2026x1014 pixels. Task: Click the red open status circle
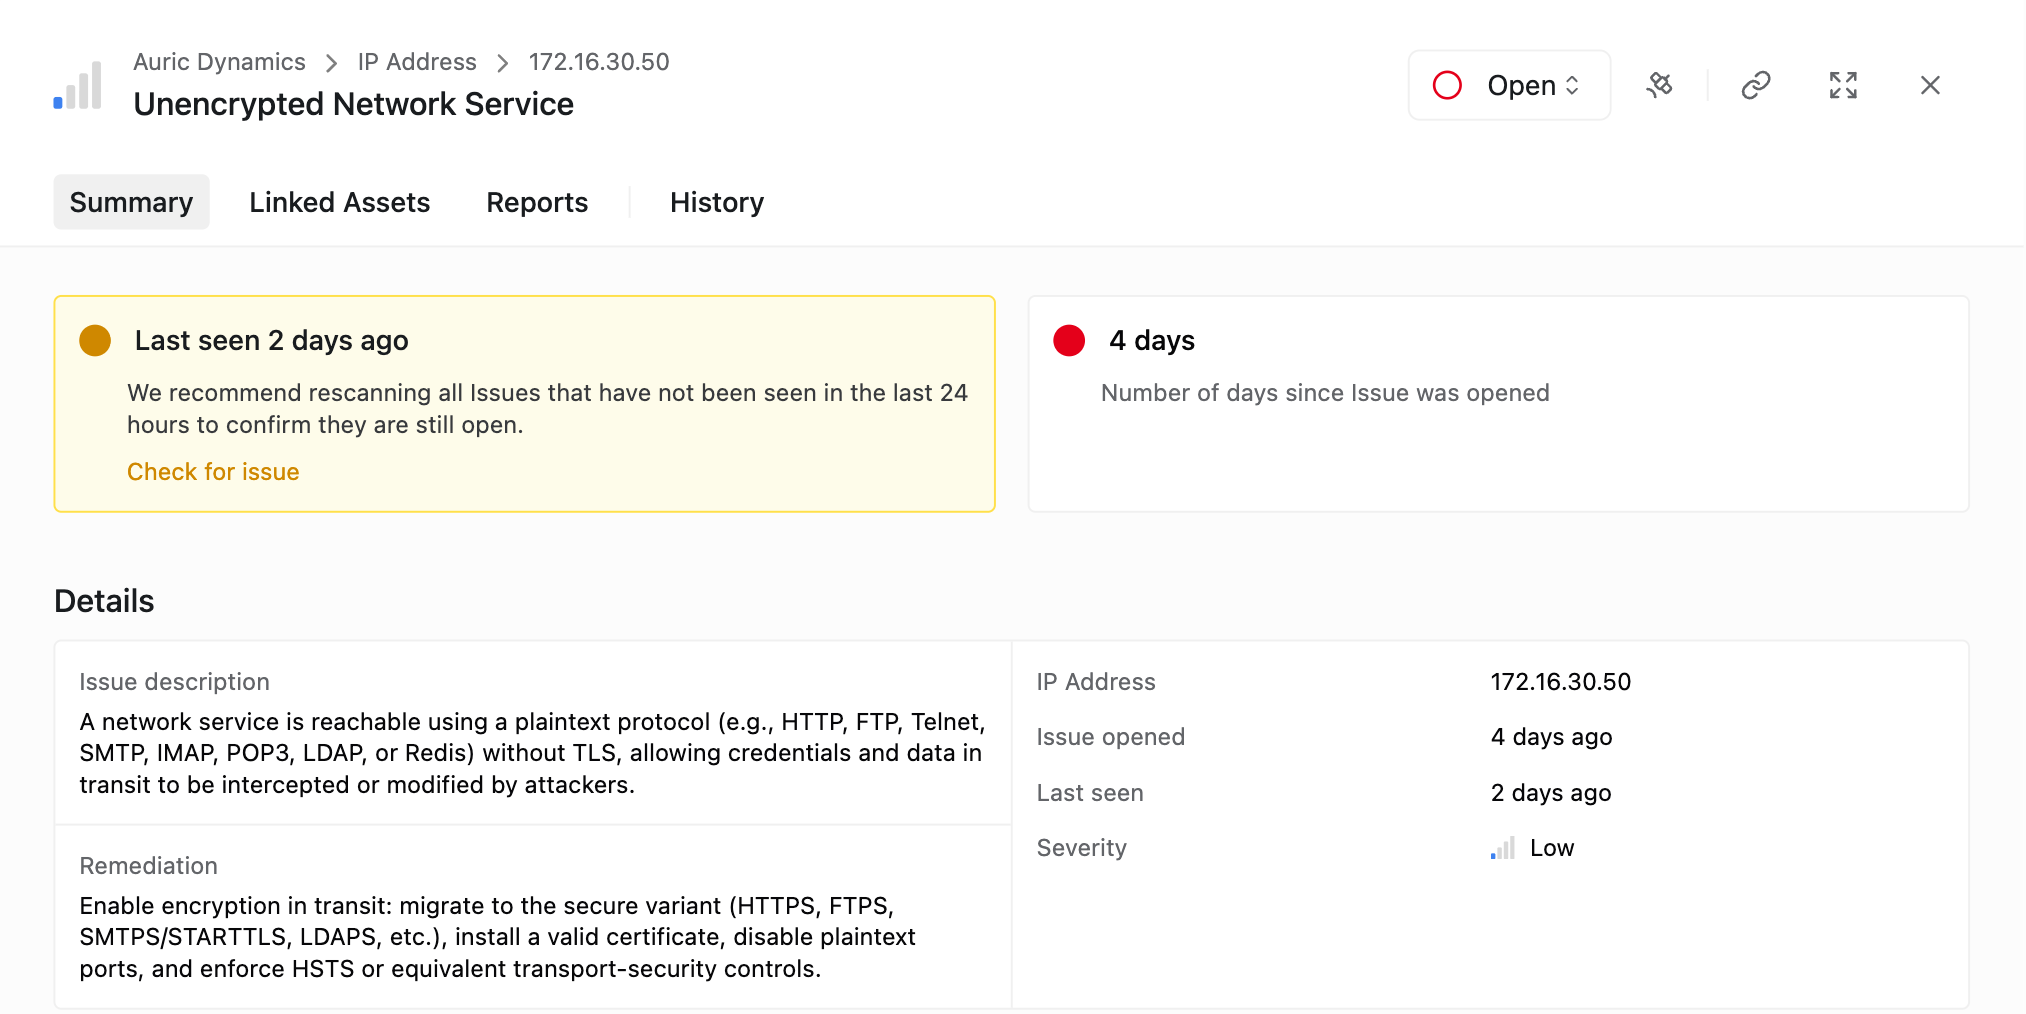pyautogui.click(x=1447, y=85)
